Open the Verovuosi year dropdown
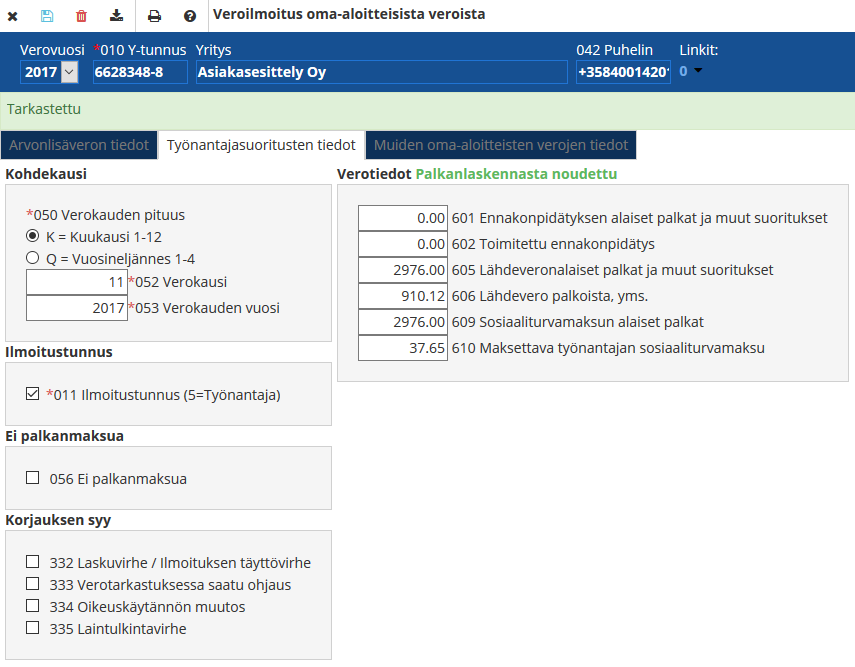The height and width of the screenshot is (667, 855). pos(69,72)
